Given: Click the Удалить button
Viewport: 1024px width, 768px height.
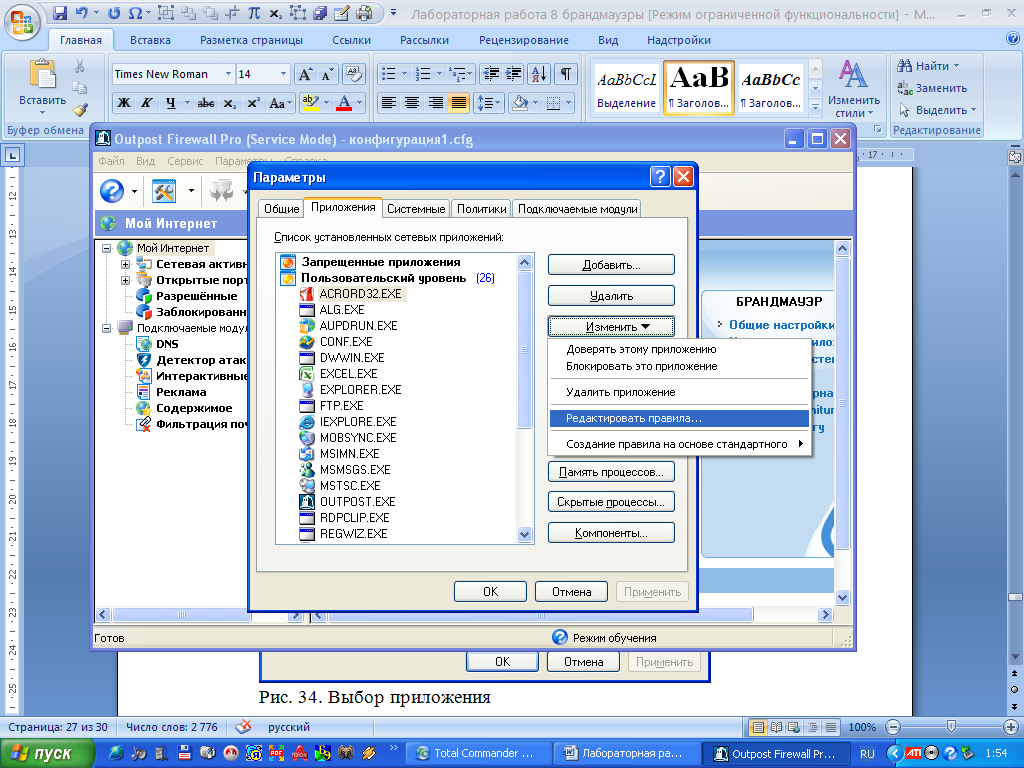Looking at the screenshot, I should tap(611, 296).
